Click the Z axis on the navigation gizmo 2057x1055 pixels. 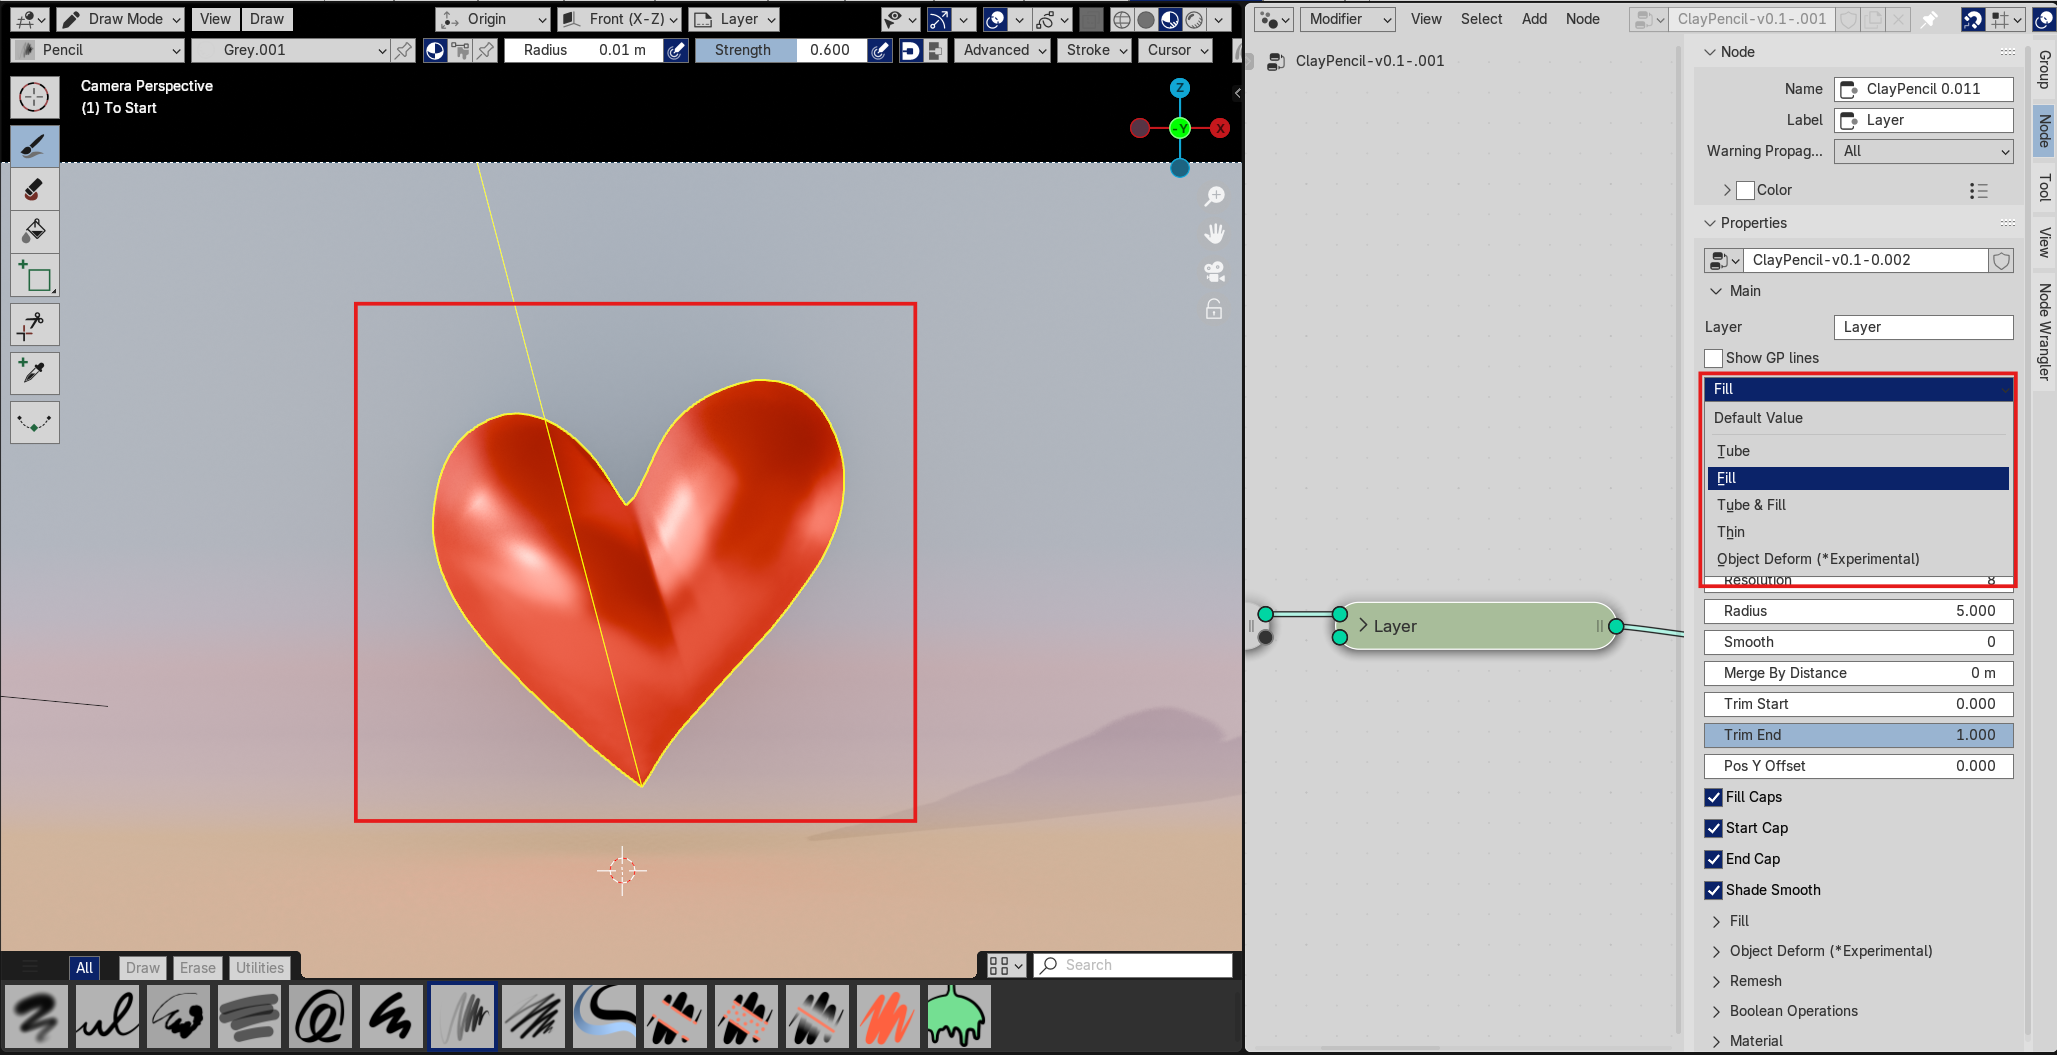pos(1180,88)
